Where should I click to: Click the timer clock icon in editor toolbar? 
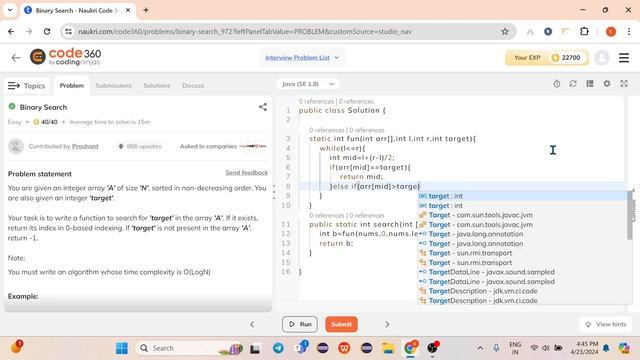point(556,84)
